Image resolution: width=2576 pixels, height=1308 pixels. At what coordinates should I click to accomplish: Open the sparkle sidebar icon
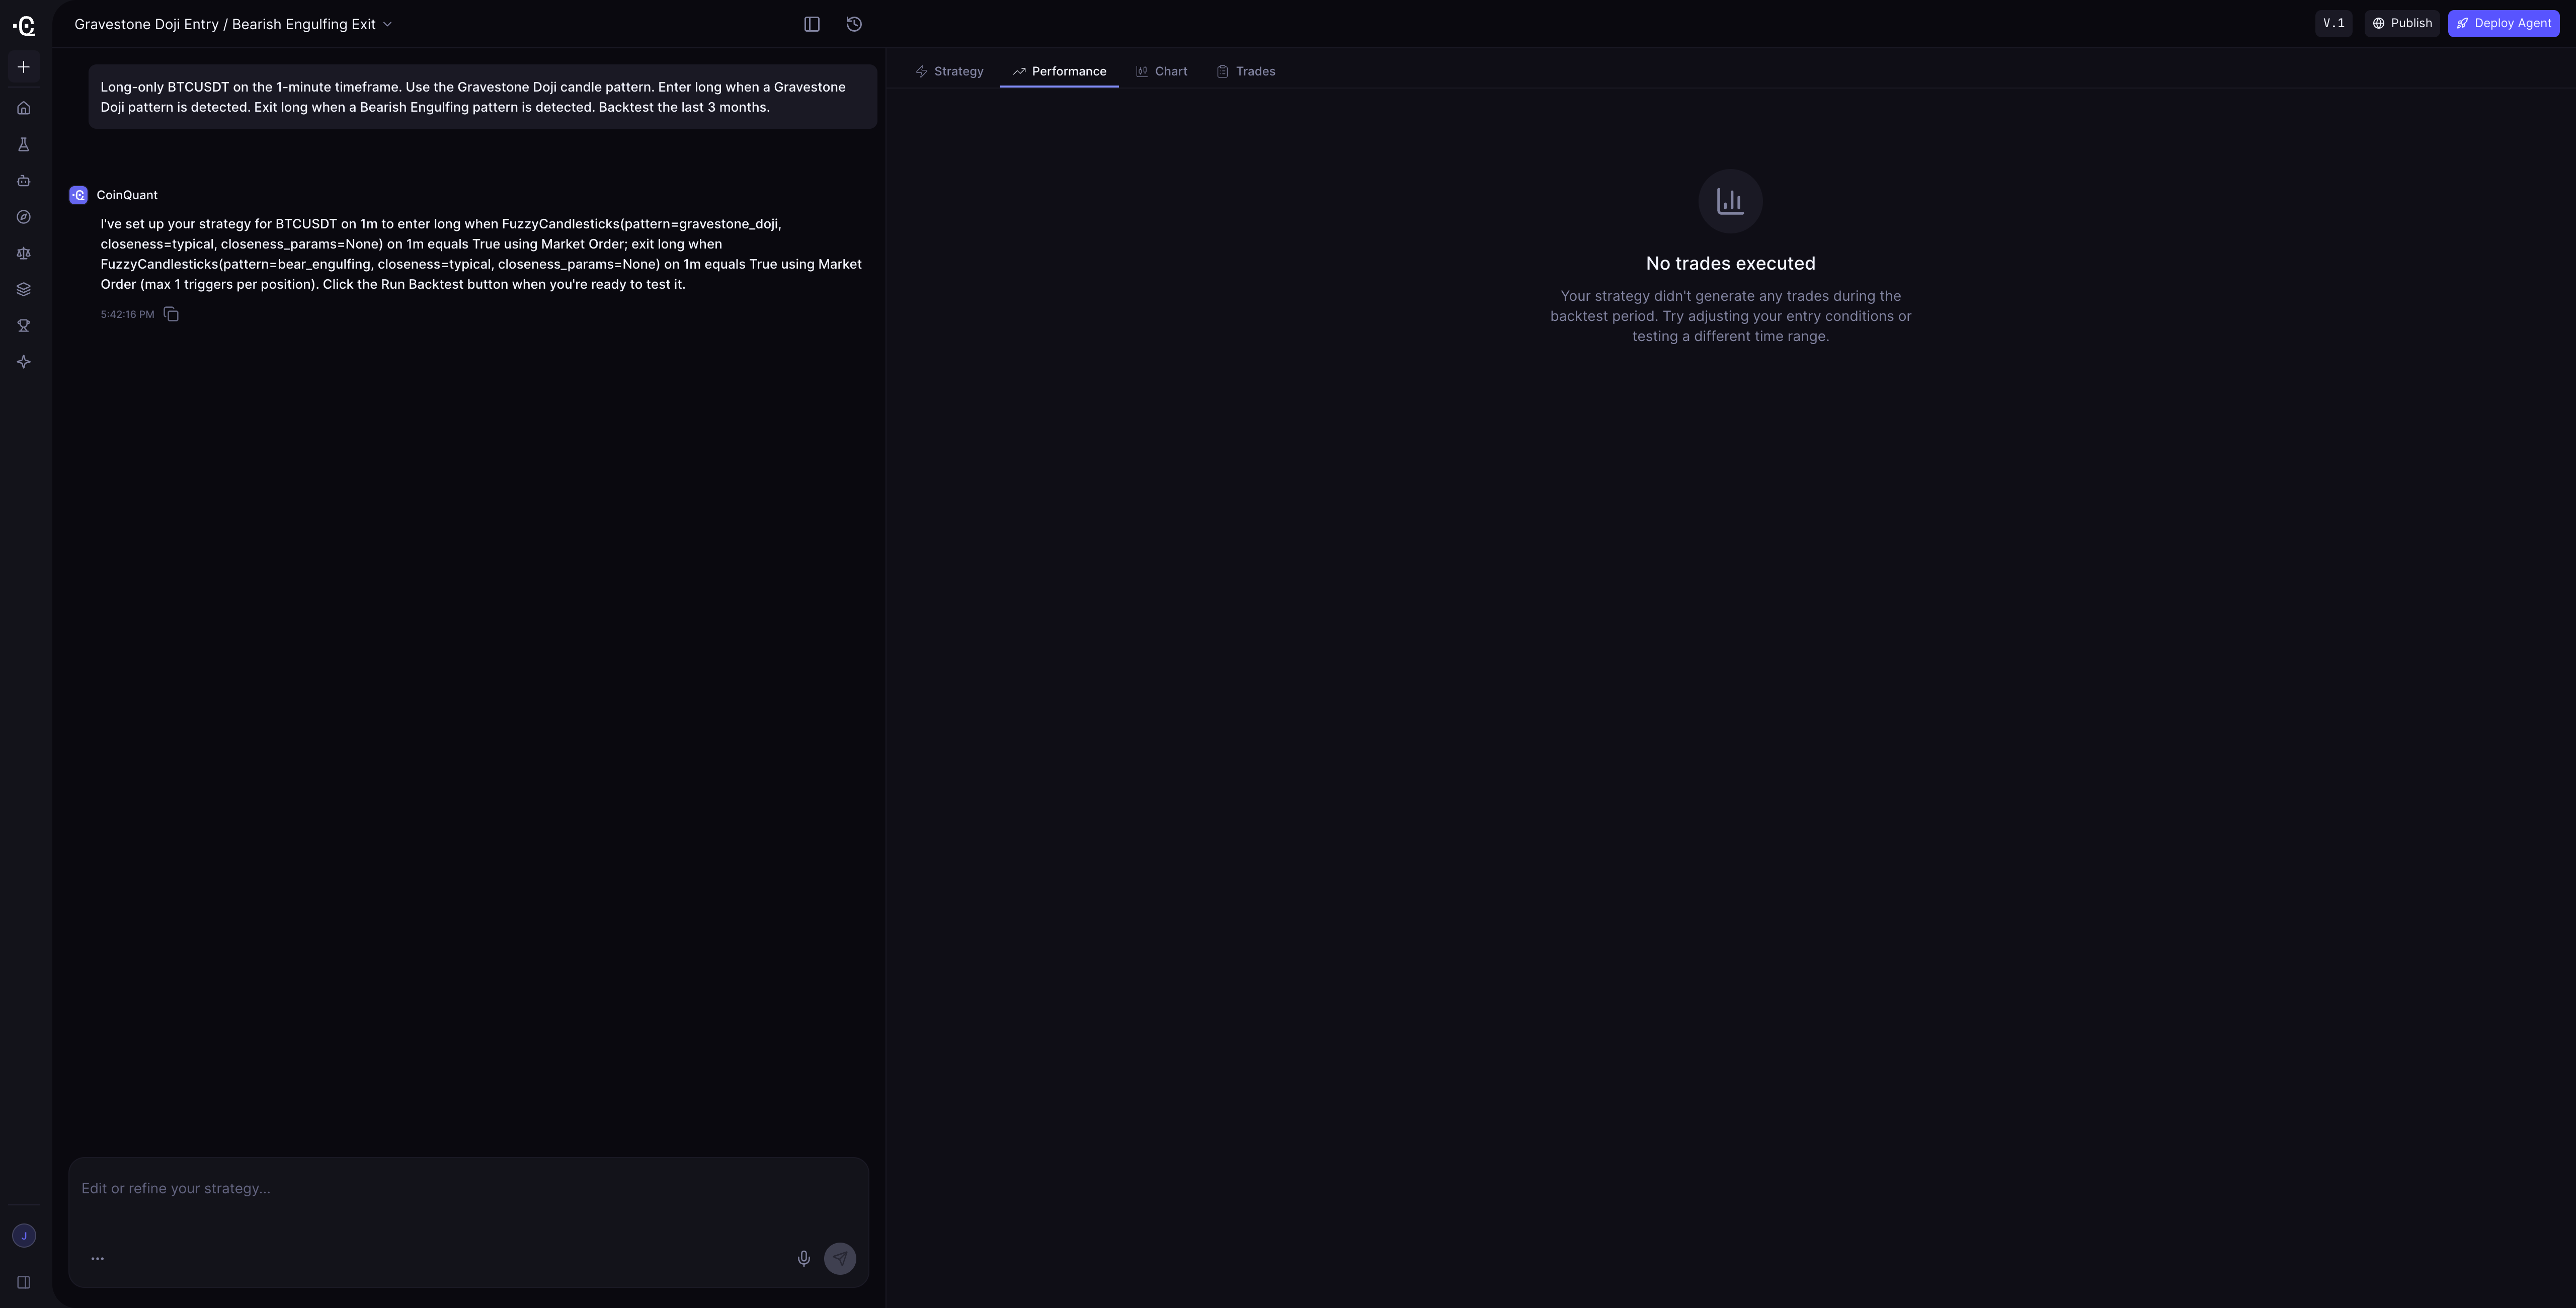tap(24, 362)
